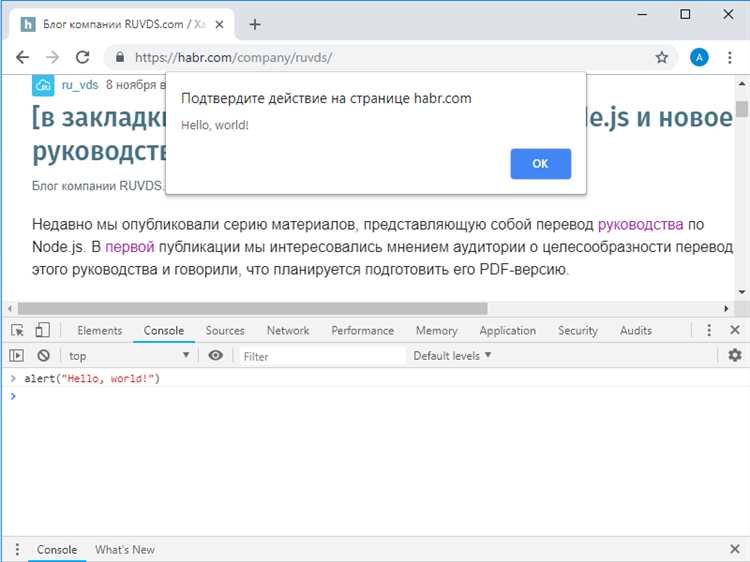This screenshot has width=750, height=562.
Task: Switch to the Console panel tab
Action: click(x=164, y=331)
